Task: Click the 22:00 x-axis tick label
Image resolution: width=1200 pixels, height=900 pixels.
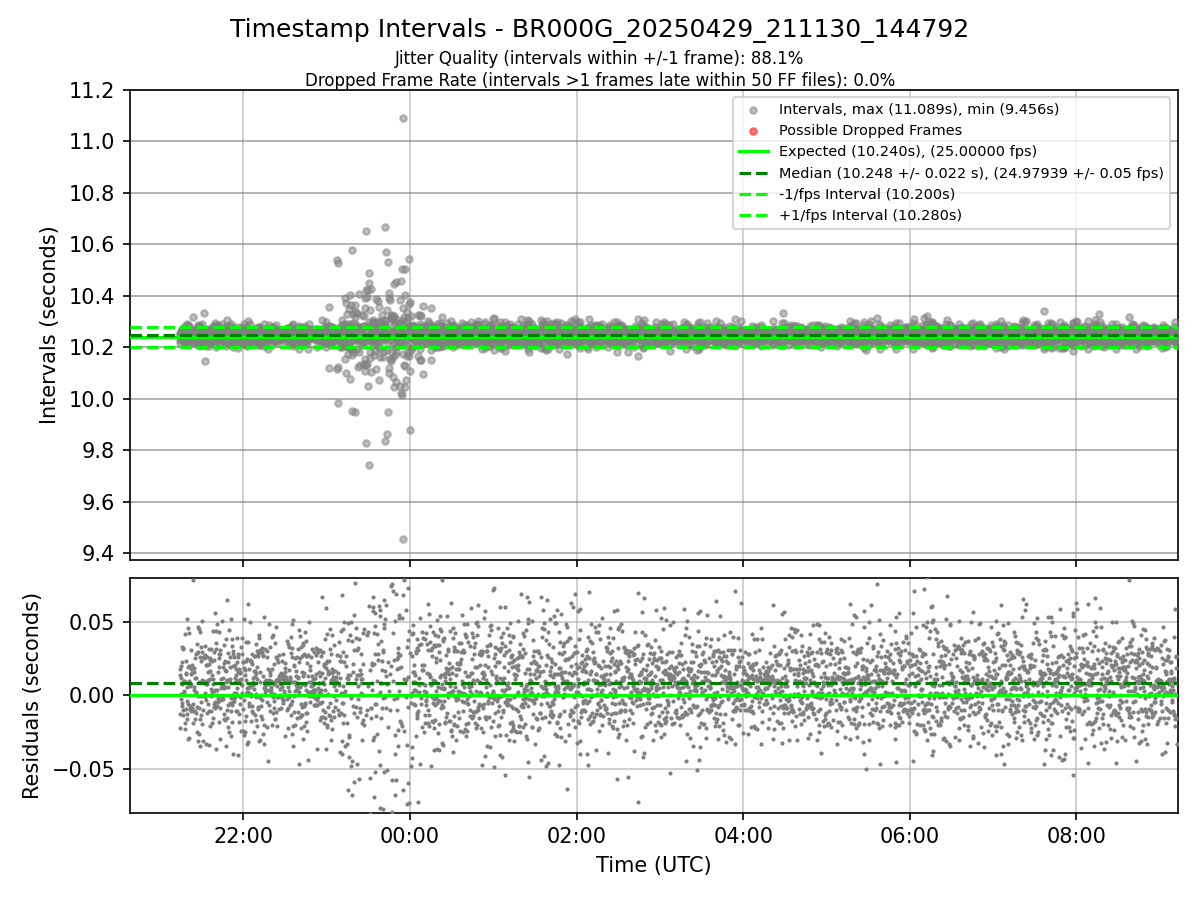Action: pos(243,834)
